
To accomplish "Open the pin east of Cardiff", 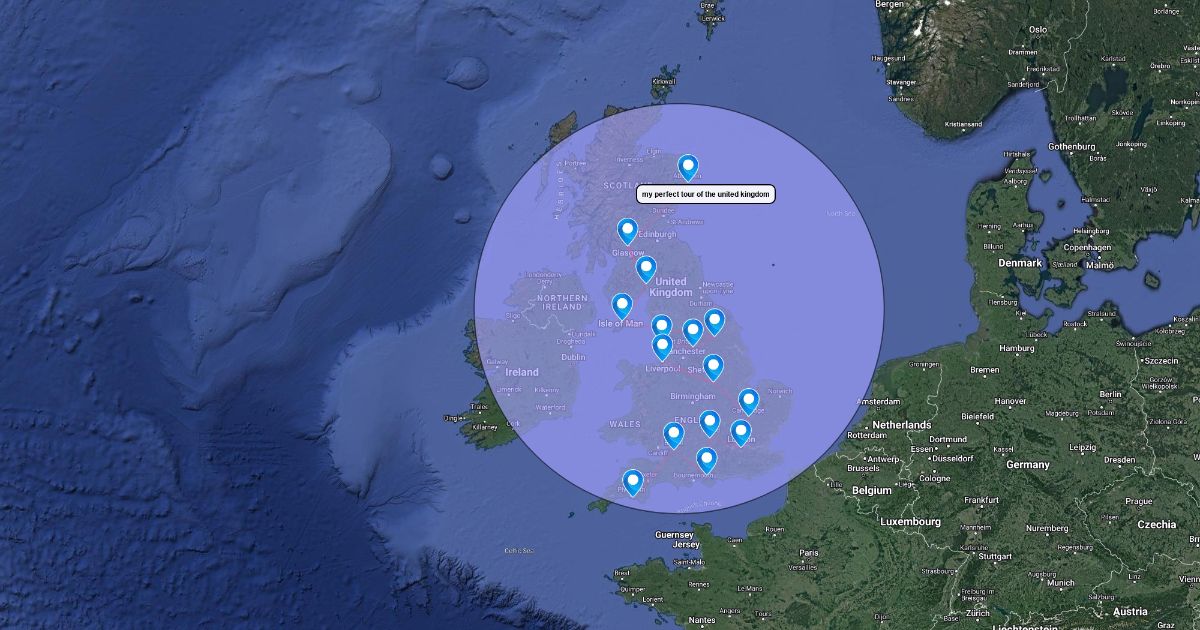I will point(673,434).
